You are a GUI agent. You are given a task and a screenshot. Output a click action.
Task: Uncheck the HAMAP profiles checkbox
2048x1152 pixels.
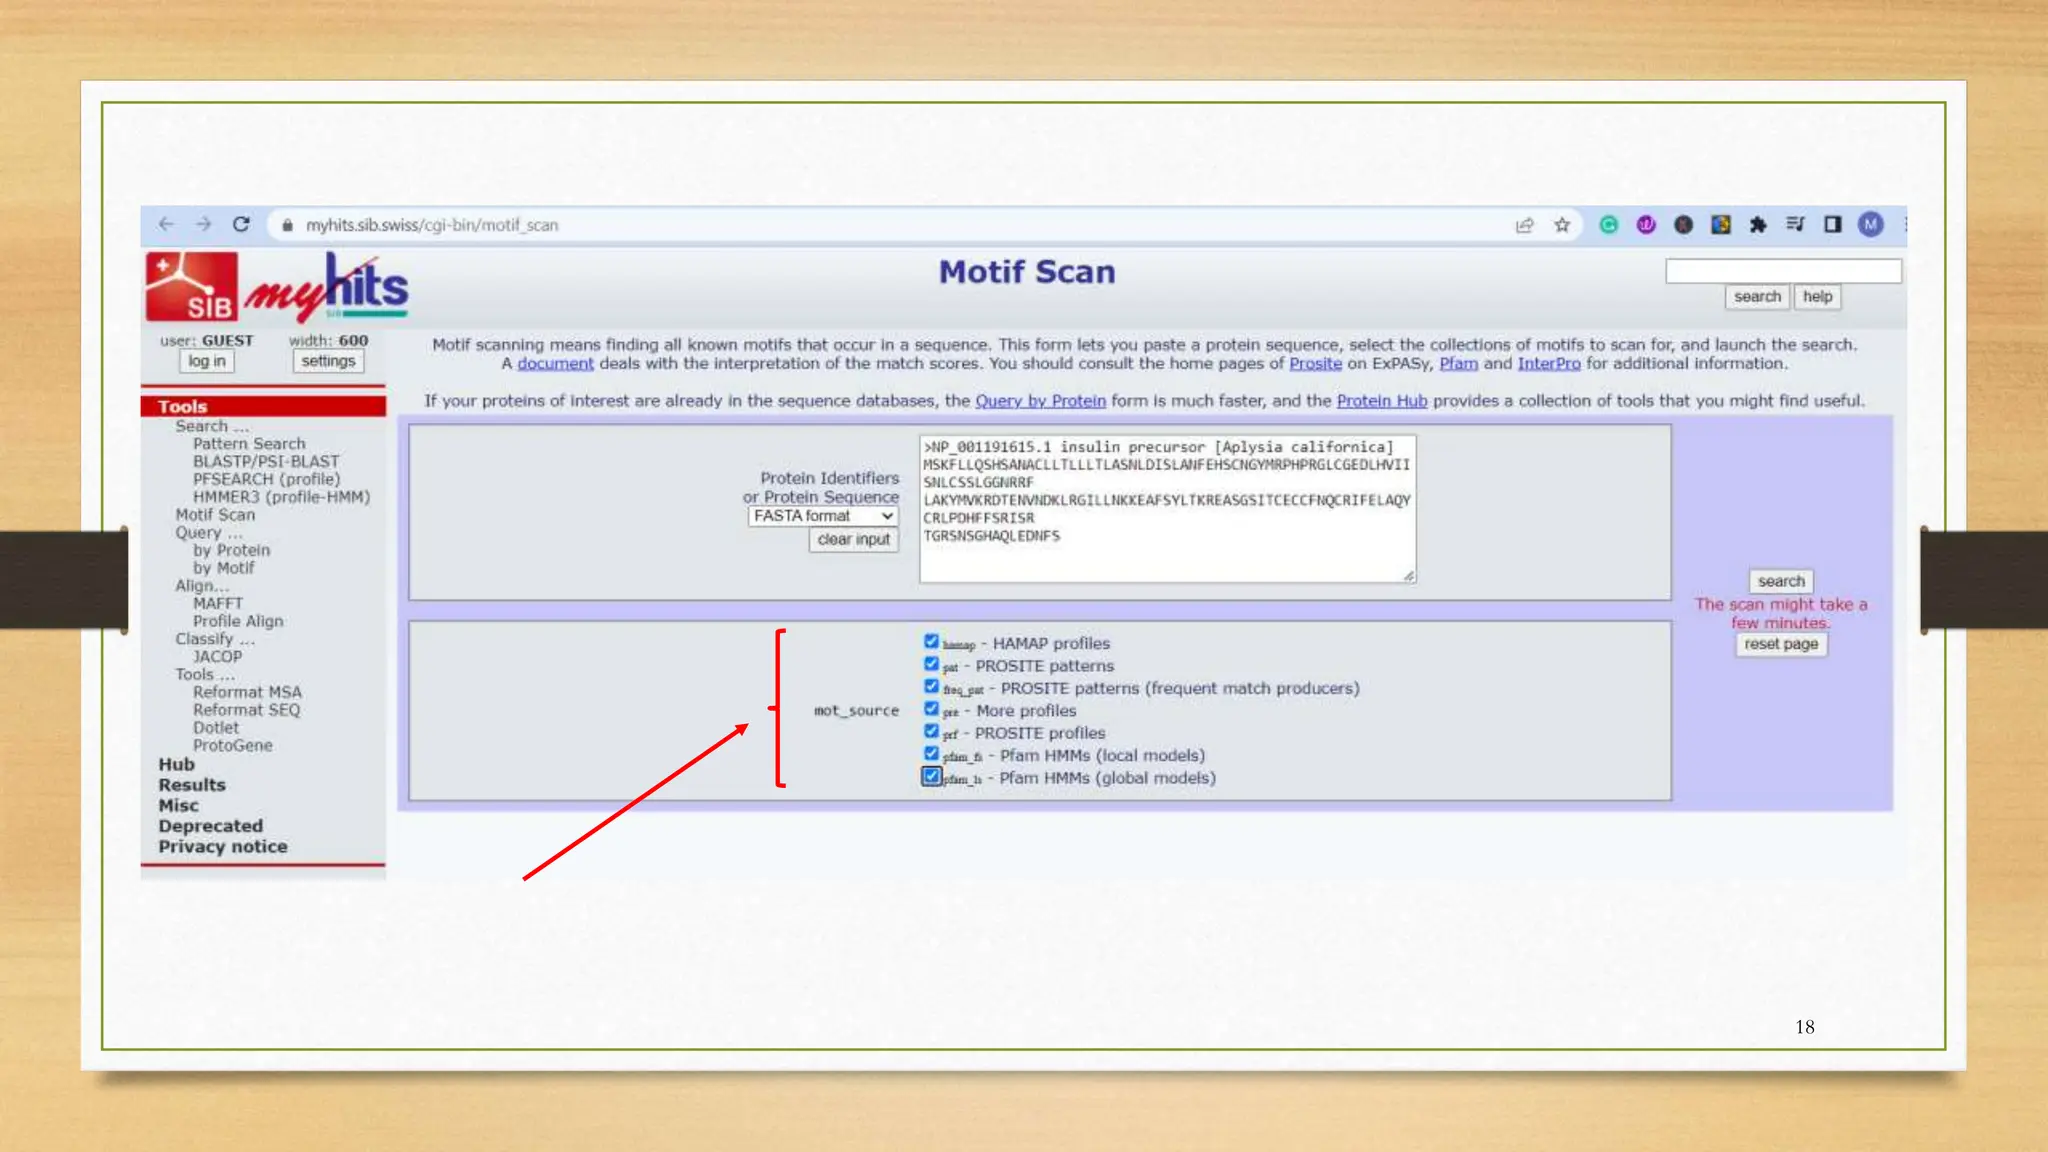[x=931, y=641]
